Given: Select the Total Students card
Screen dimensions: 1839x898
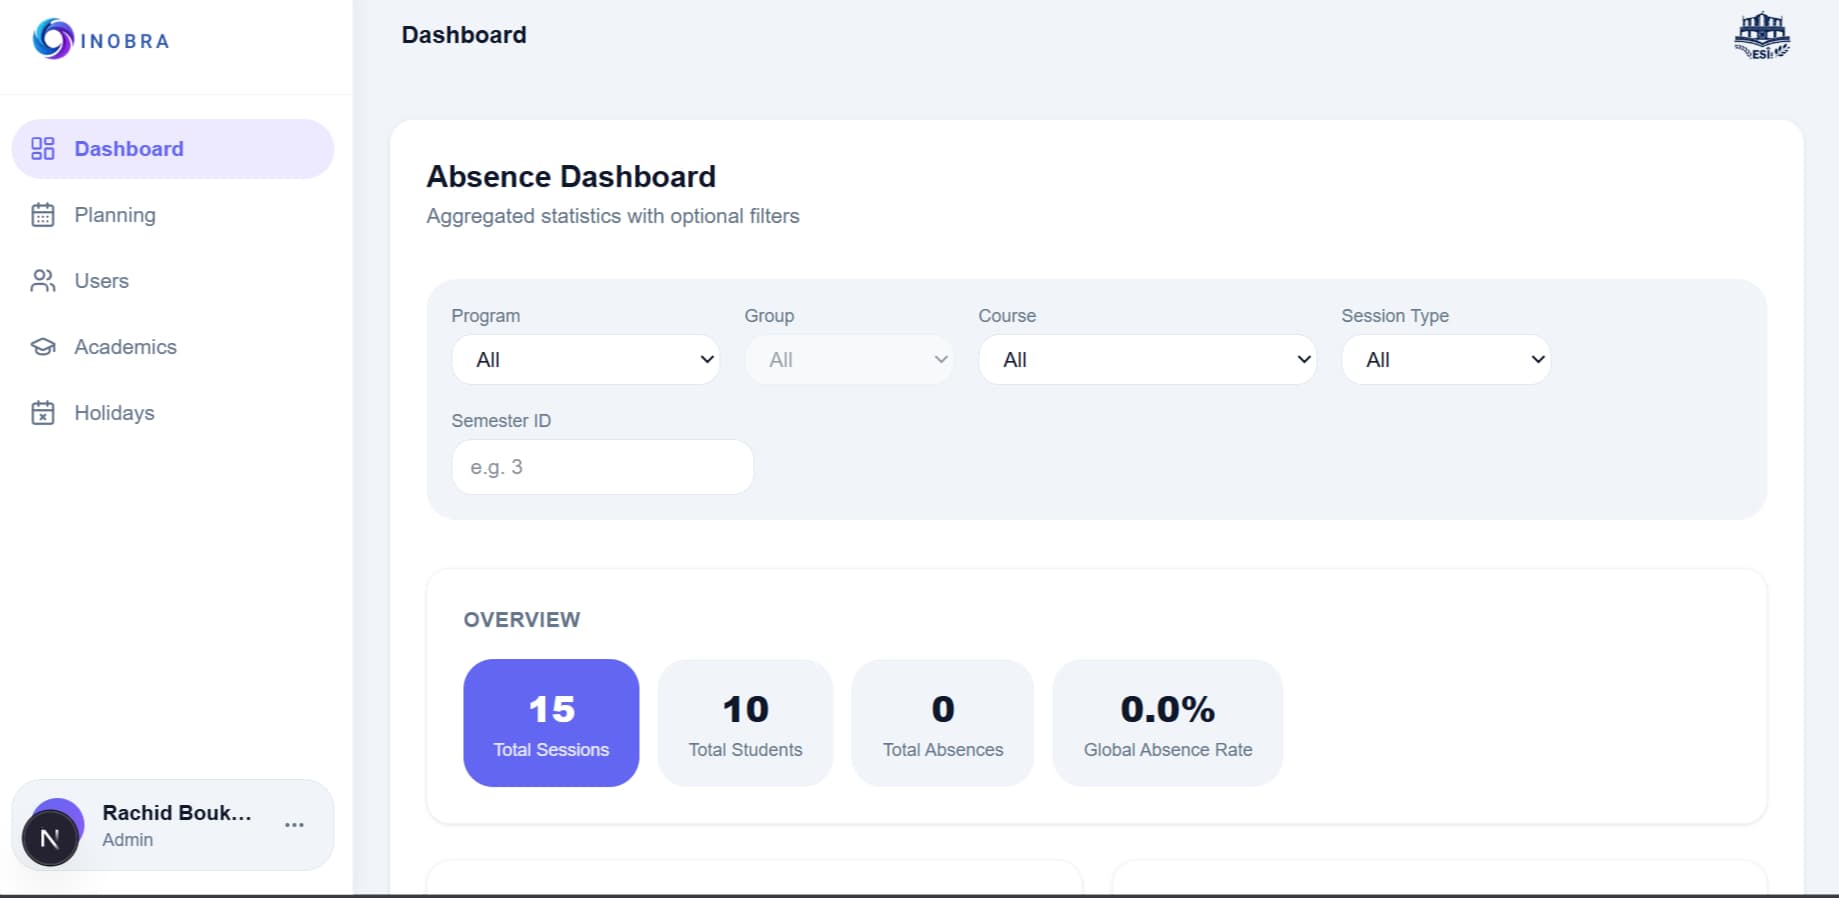Looking at the screenshot, I should tap(745, 723).
